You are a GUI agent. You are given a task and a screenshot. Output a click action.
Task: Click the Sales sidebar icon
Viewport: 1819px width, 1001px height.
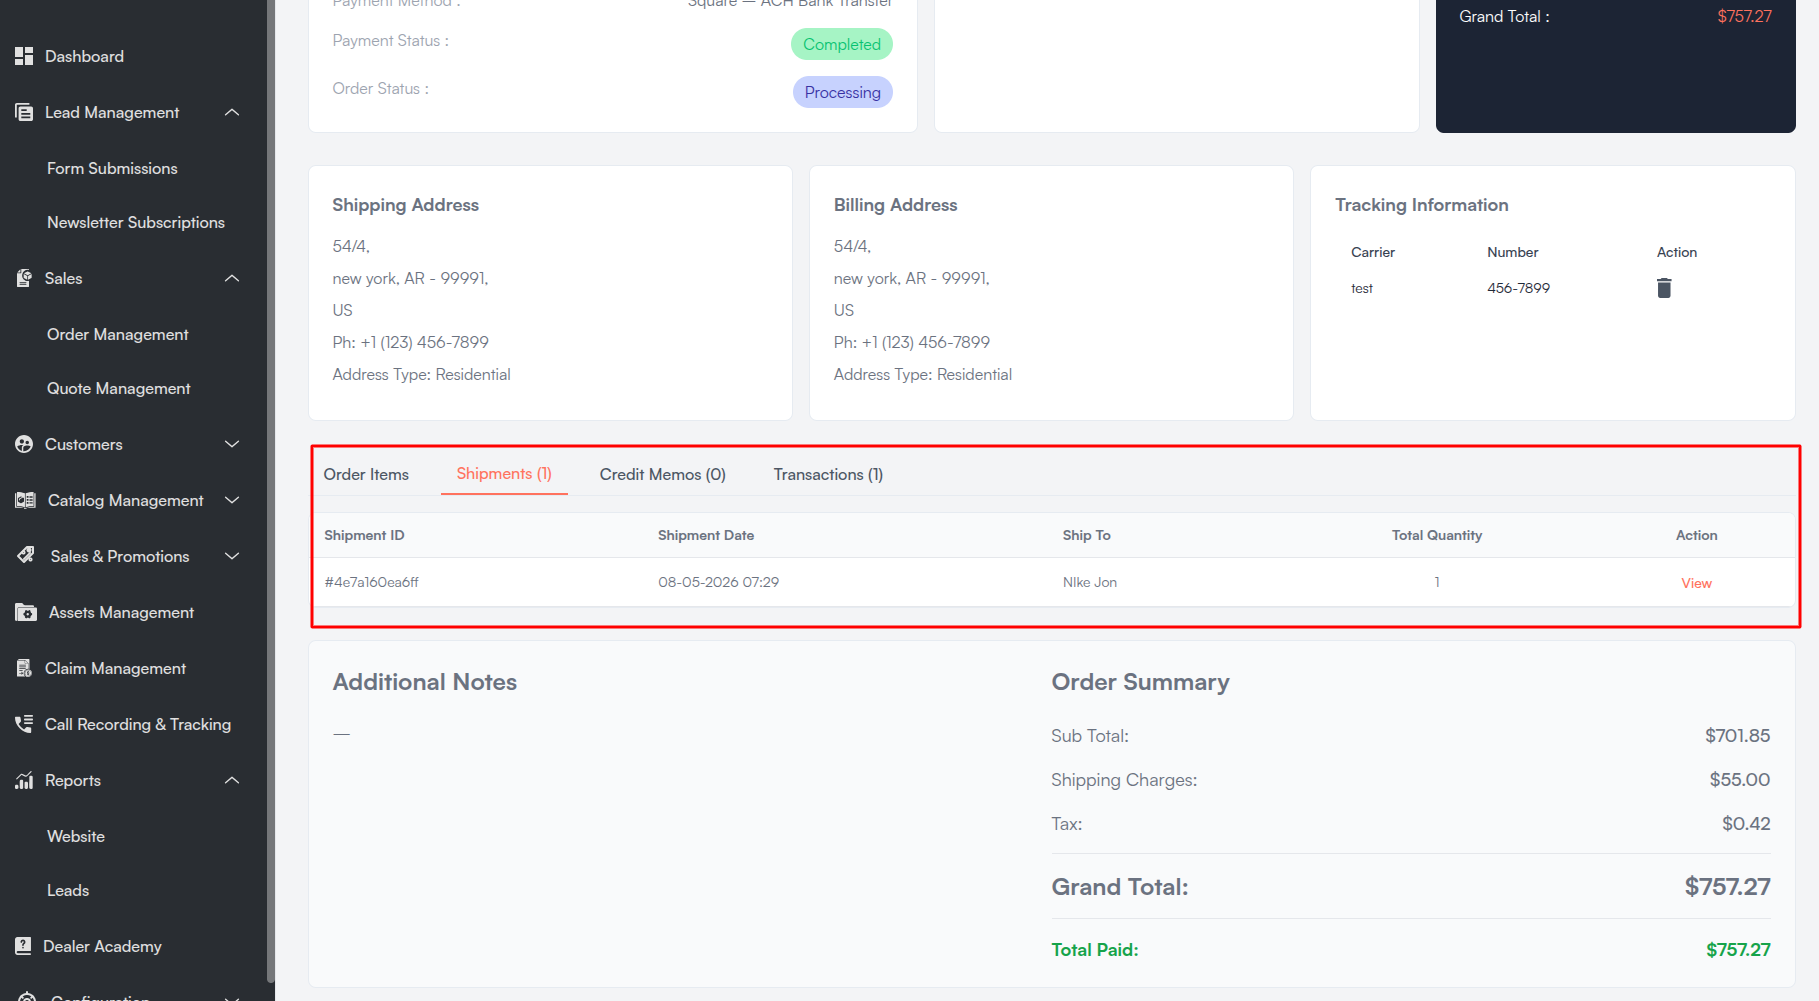24,278
